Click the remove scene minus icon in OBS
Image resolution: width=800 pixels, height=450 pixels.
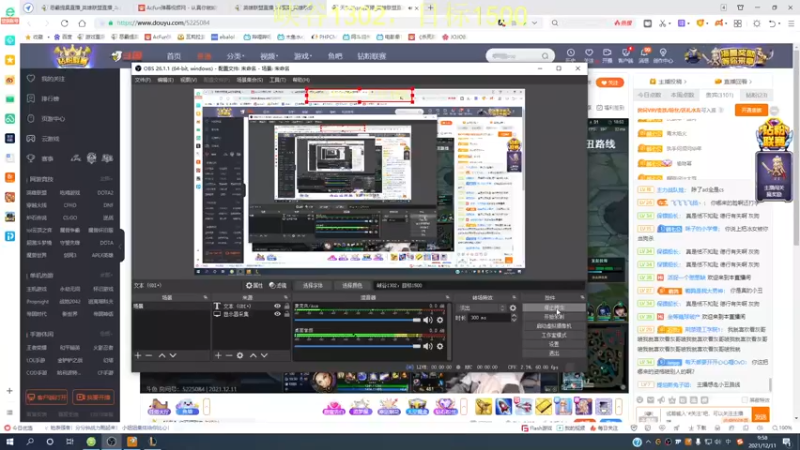tap(149, 355)
